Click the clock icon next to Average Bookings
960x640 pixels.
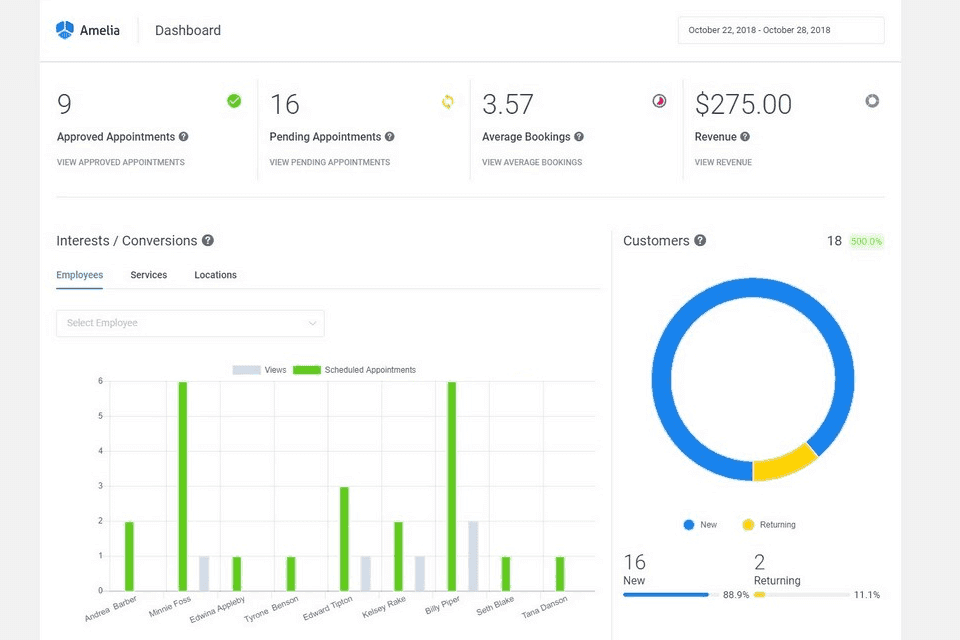point(658,101)
